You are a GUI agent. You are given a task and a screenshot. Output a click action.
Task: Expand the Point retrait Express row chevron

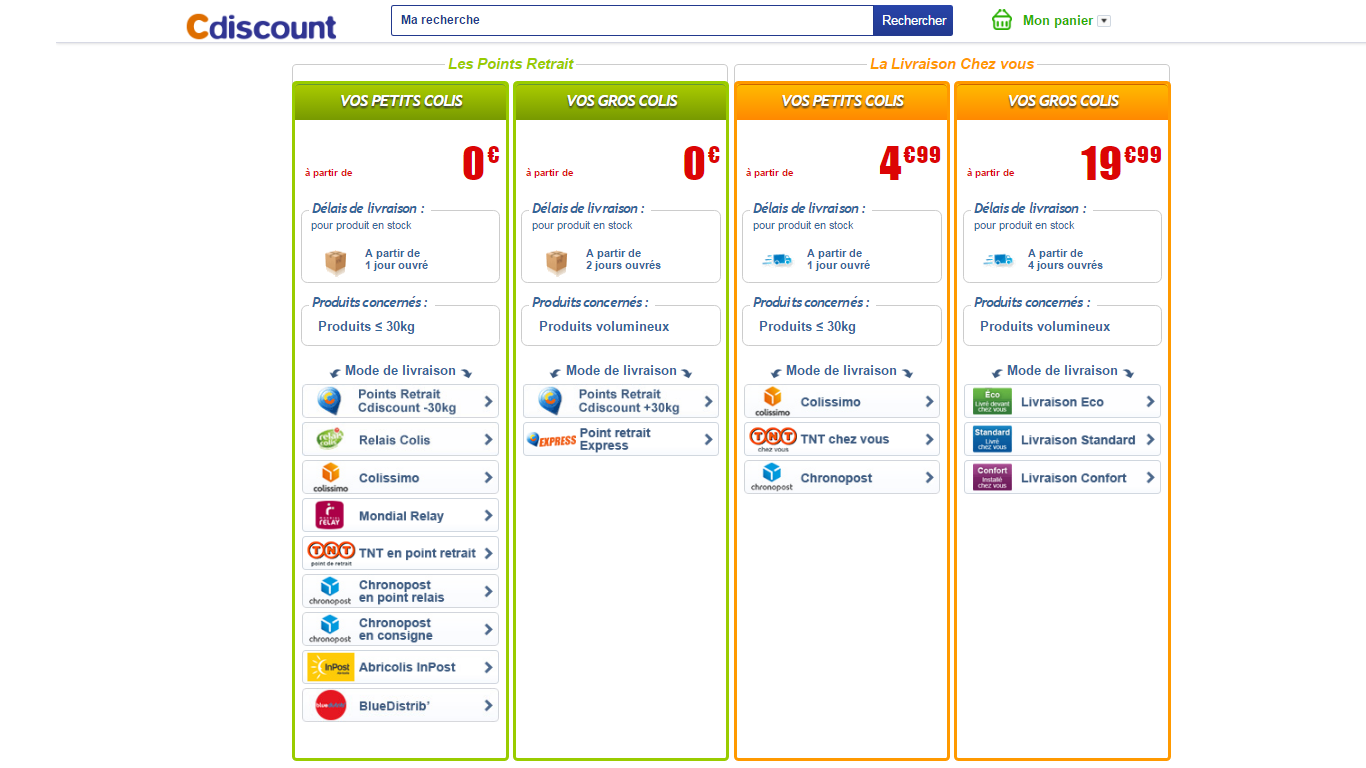(708, 439)
